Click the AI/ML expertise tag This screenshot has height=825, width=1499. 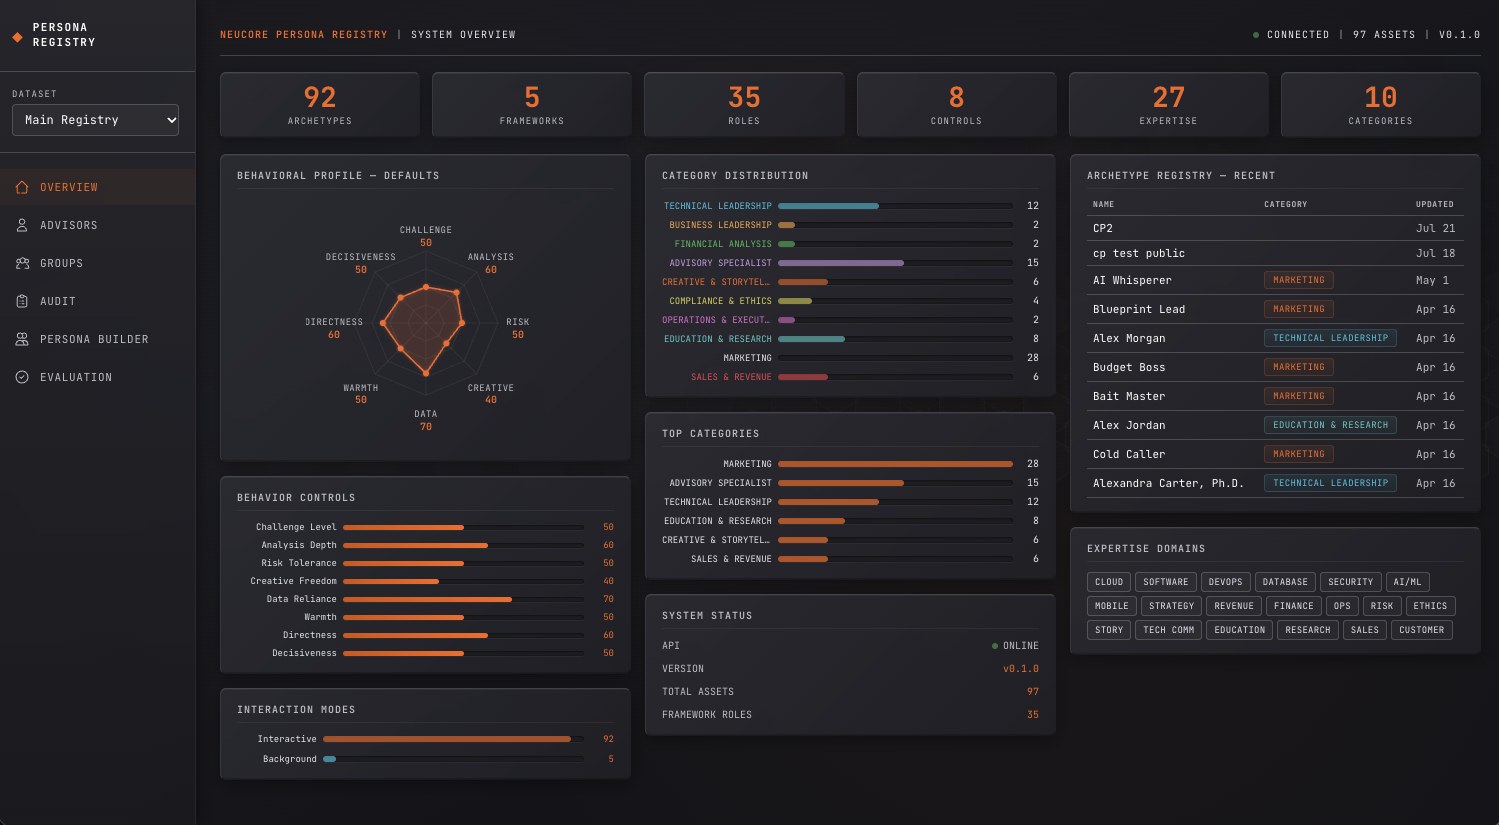coord(1407,582)
